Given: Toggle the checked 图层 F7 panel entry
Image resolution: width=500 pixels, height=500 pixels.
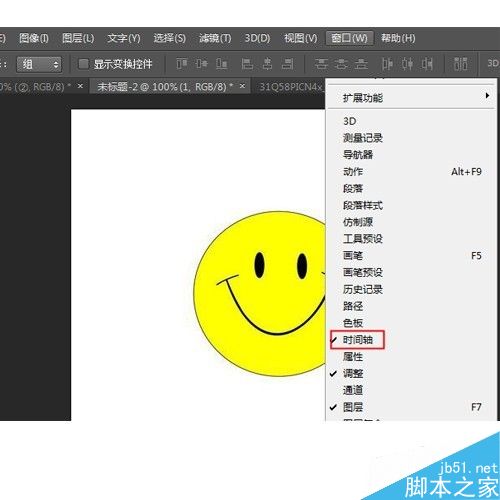Looking at the screenshot, I should [x=411, y=407].
